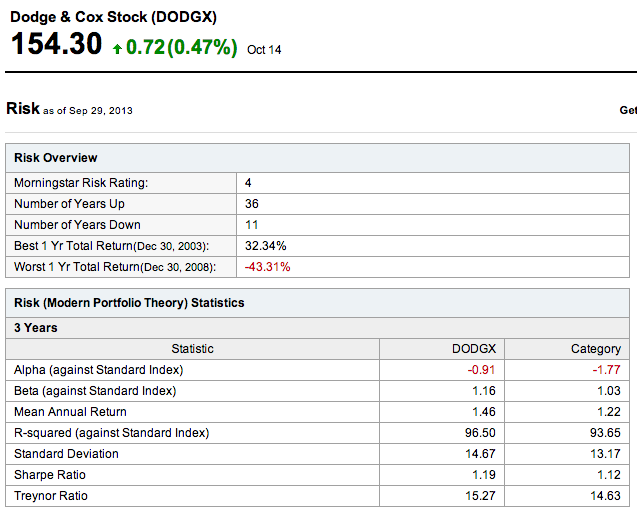This screenshot has width=637, height=515.
Task: Select the R-squared (against Standard Index) label
Action: pyautogui.click(x=112, y=433)
